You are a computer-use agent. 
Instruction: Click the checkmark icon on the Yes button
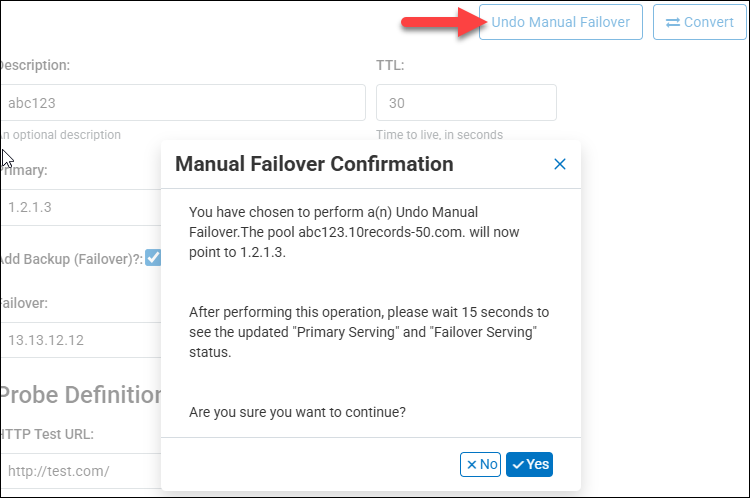point(518,464)
